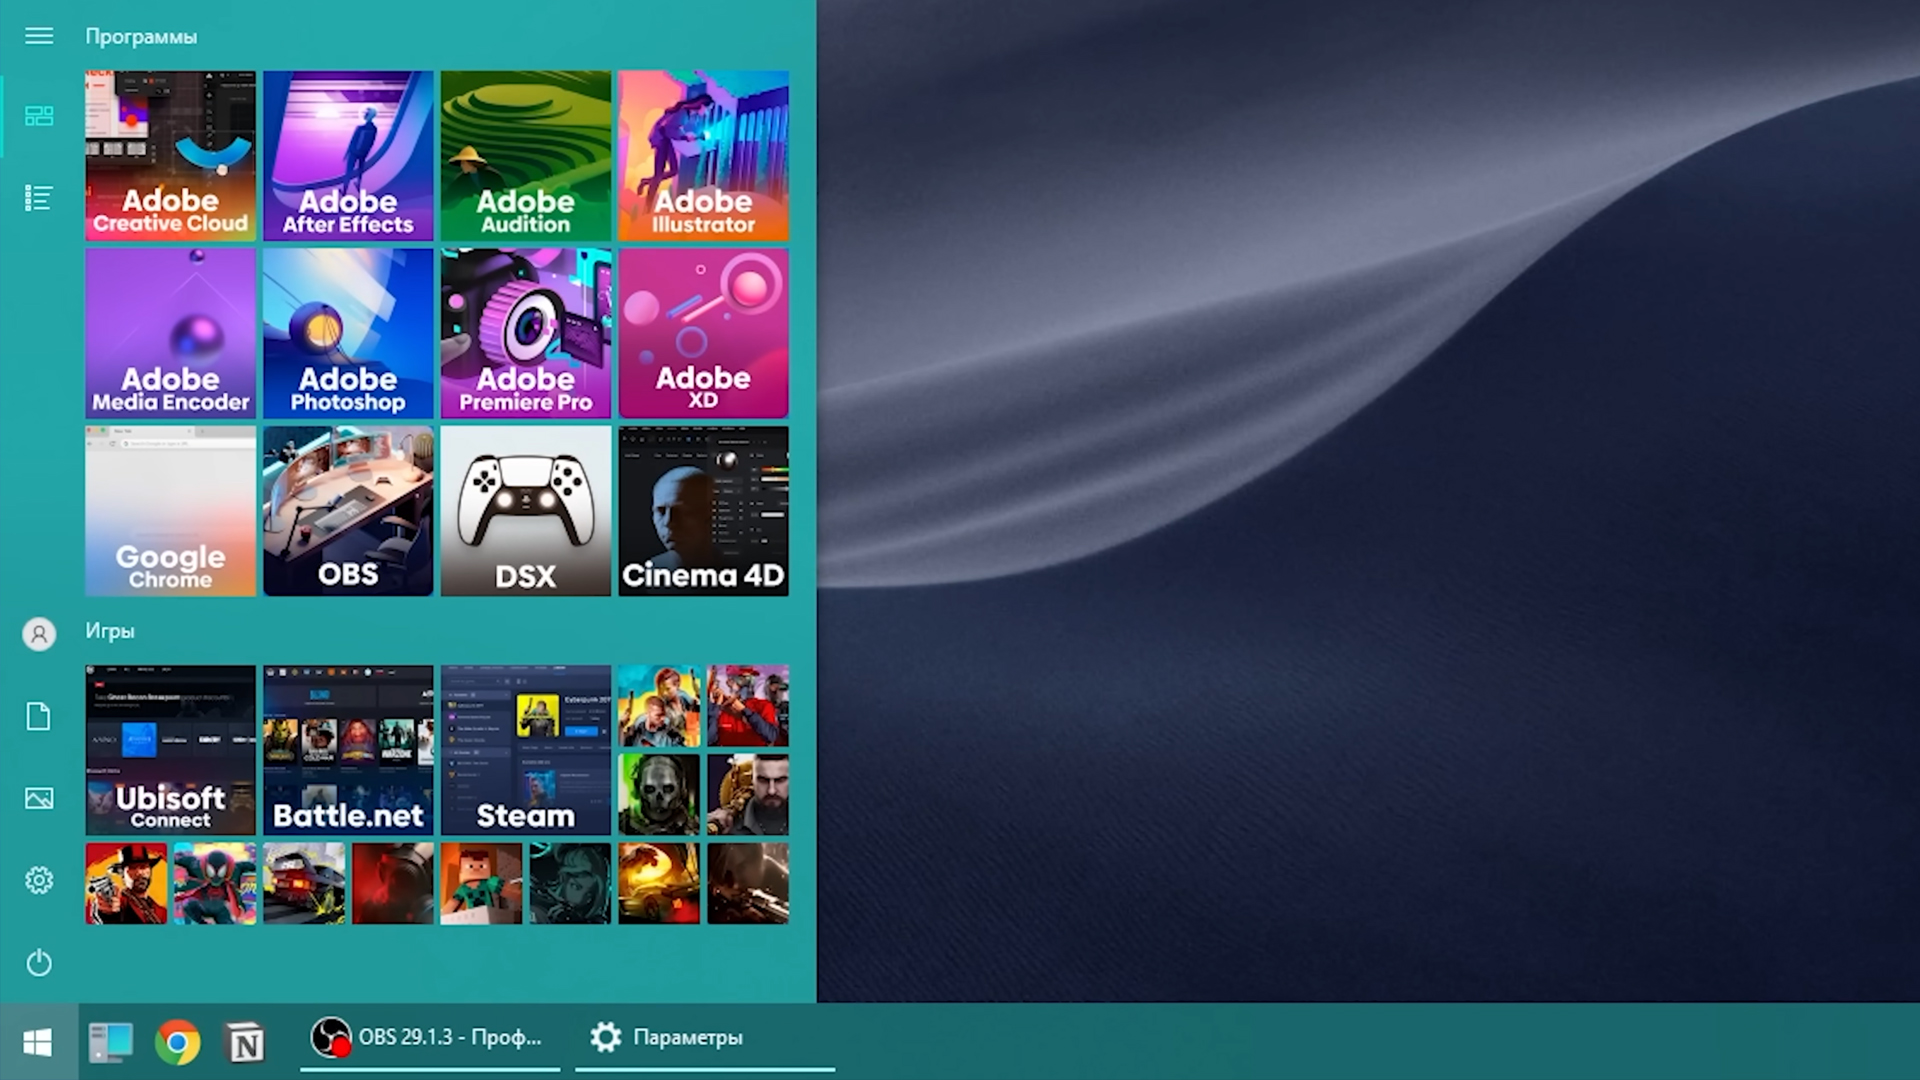This screenshot has width=1920, height=1080.
Task: Open the power options menu
Action: pyautogui.click(x=39, y=963)
